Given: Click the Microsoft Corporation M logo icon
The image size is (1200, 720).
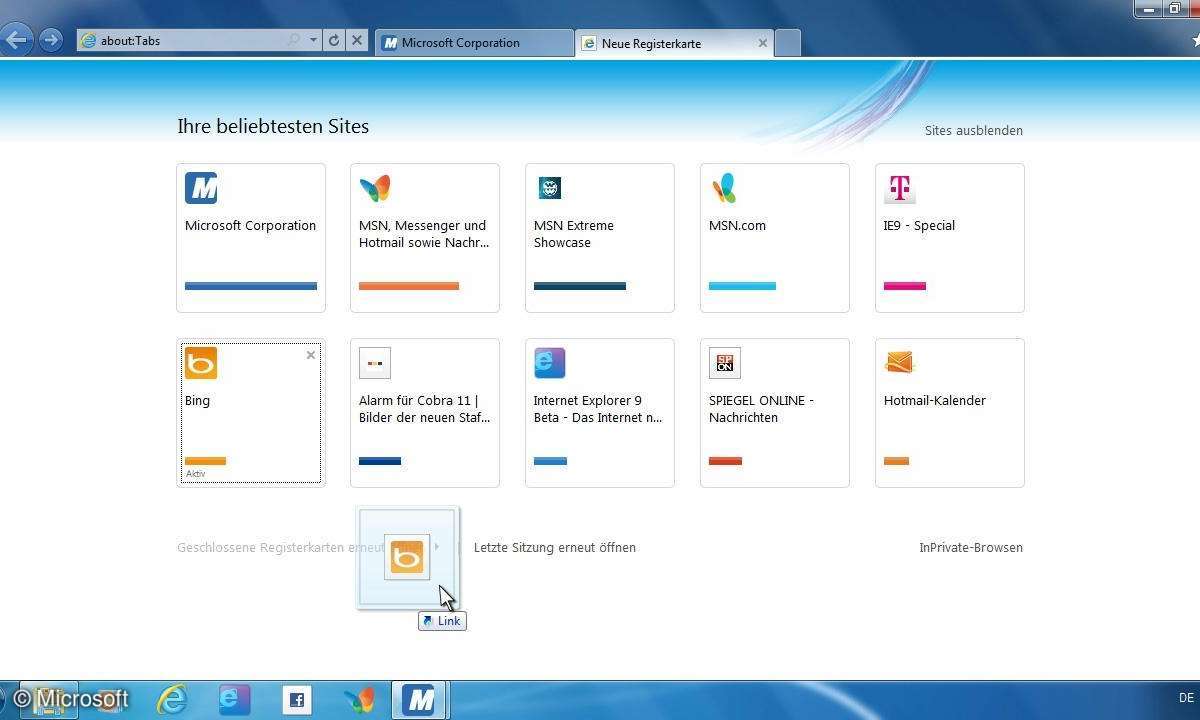Looking at the screenshot, I should coord(201,188).
